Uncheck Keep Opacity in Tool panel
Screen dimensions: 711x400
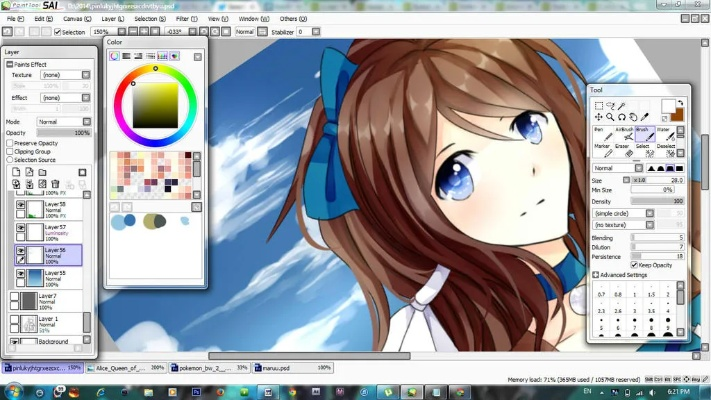tap(634, 264)
